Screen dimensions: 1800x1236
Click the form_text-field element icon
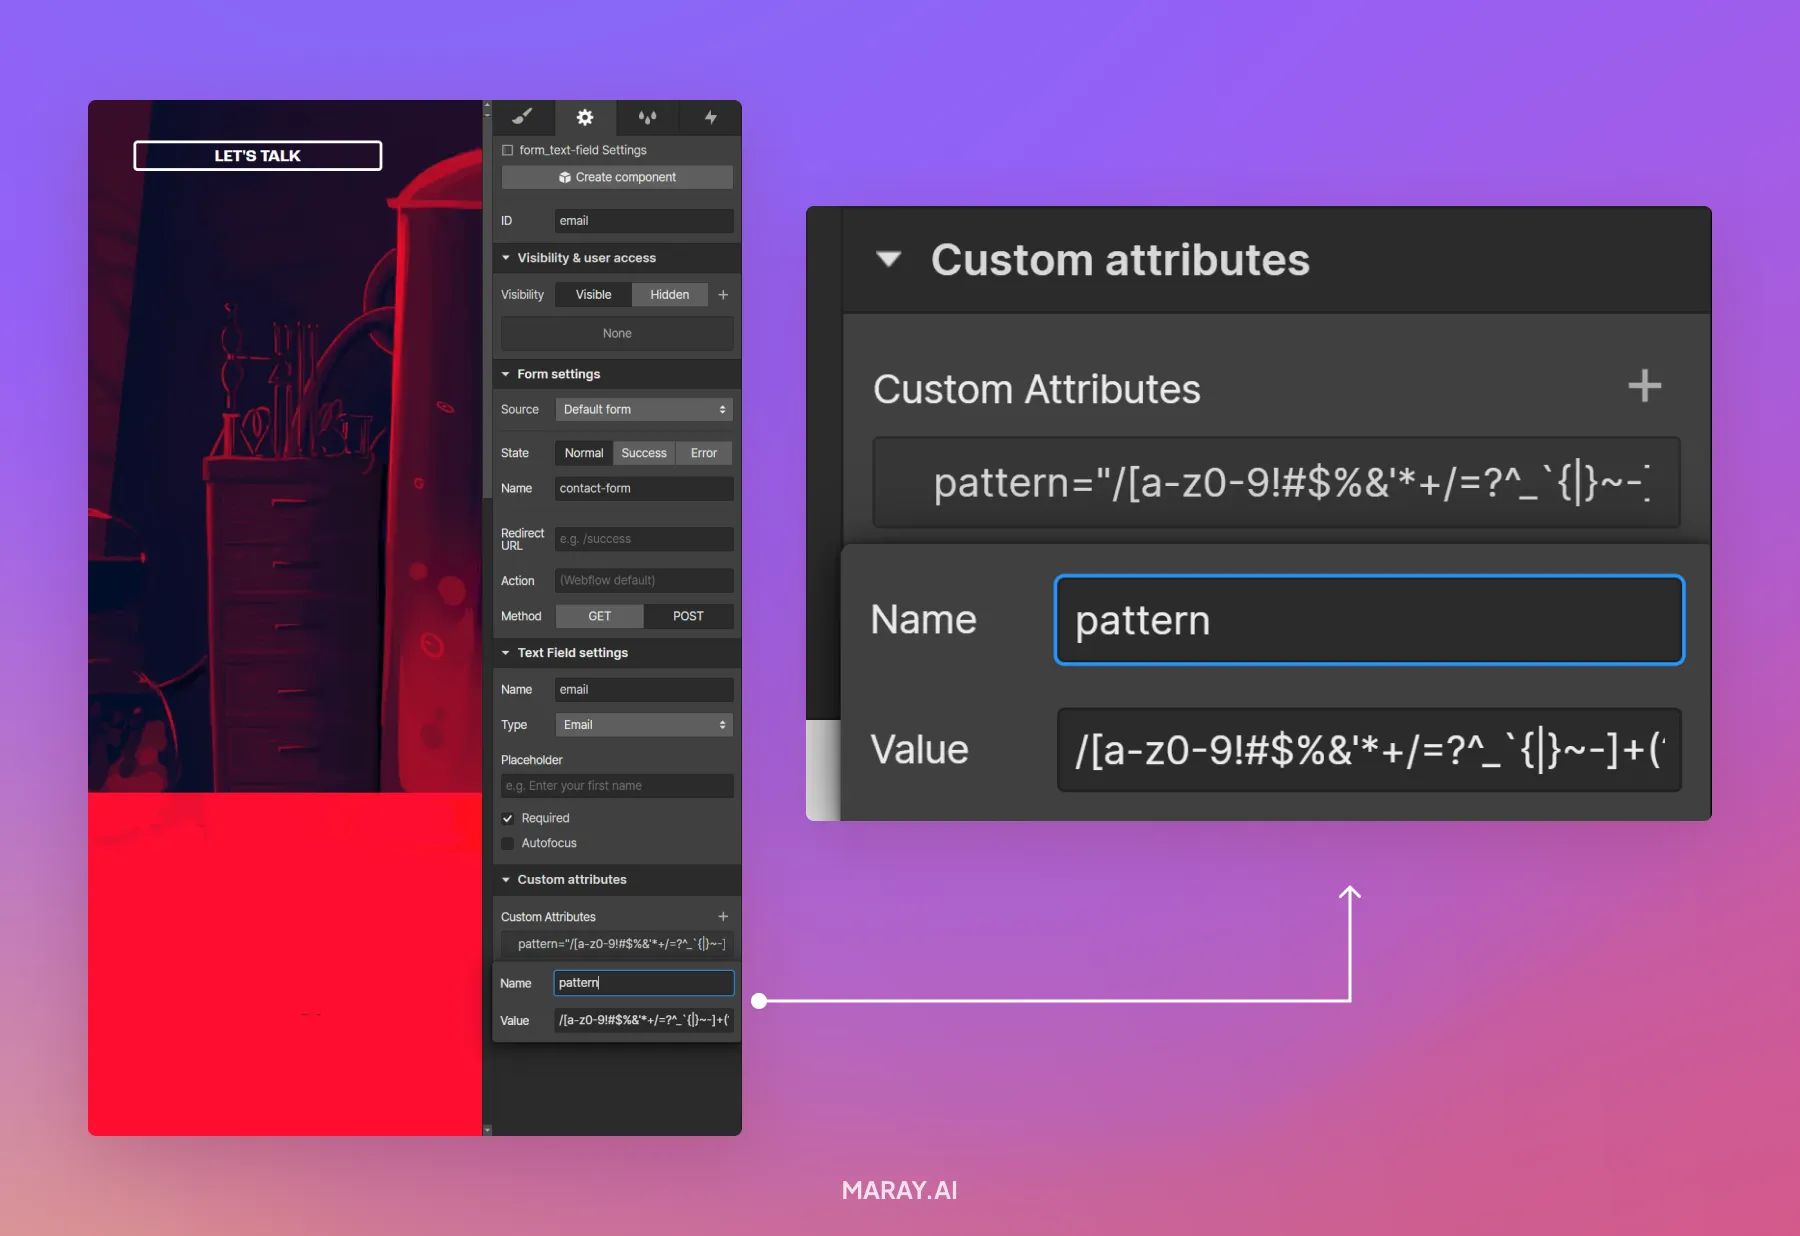click(x=507, y=149)
